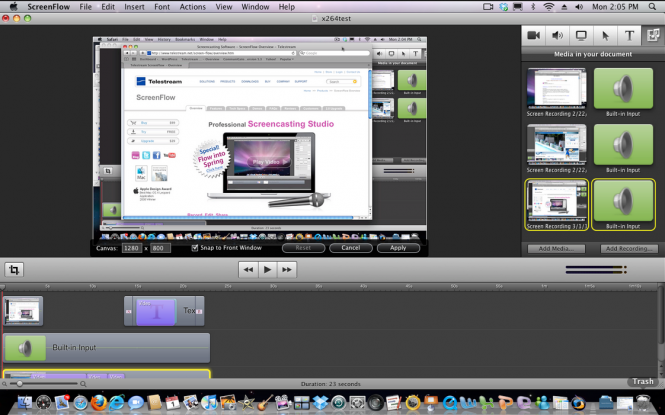Viewport: 665px width, 415px height.
Task: Select the Screen Recording 3/1 thumbnail
Action: pos(556,204)
